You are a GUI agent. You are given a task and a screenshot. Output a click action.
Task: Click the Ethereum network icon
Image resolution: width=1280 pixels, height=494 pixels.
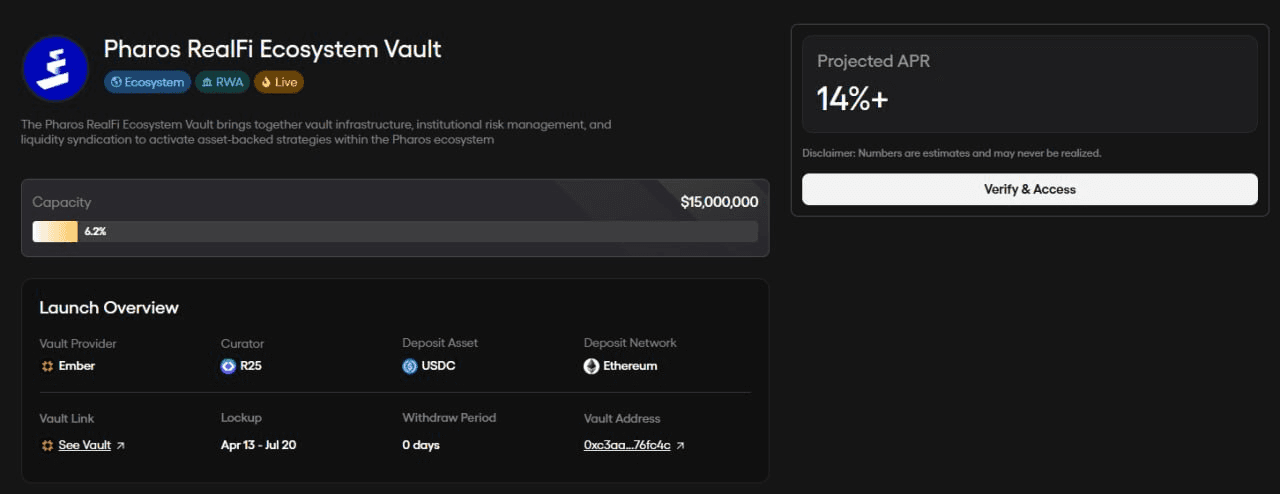coord(591,366)
